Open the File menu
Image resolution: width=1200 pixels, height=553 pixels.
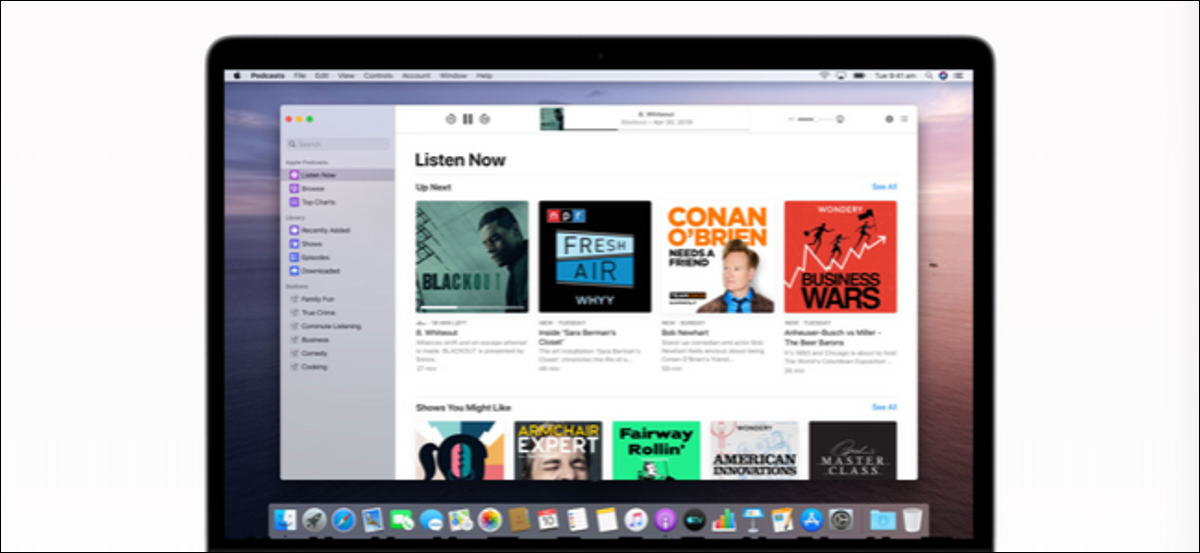point(299,75)
